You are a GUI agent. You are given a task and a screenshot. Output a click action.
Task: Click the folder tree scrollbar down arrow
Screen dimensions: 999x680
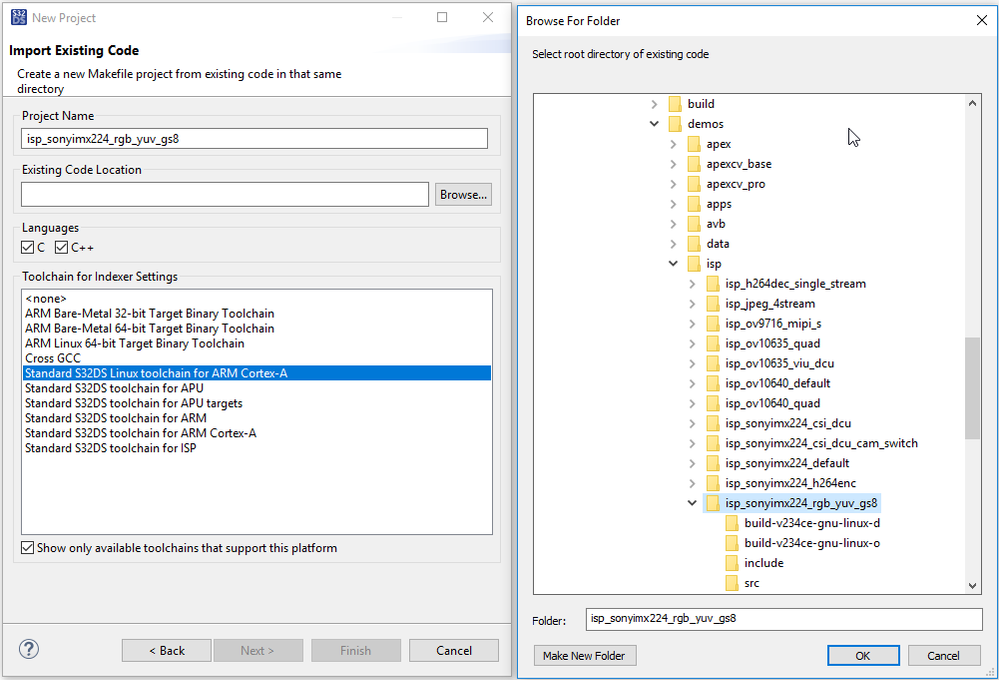click(x=972, y=586)
